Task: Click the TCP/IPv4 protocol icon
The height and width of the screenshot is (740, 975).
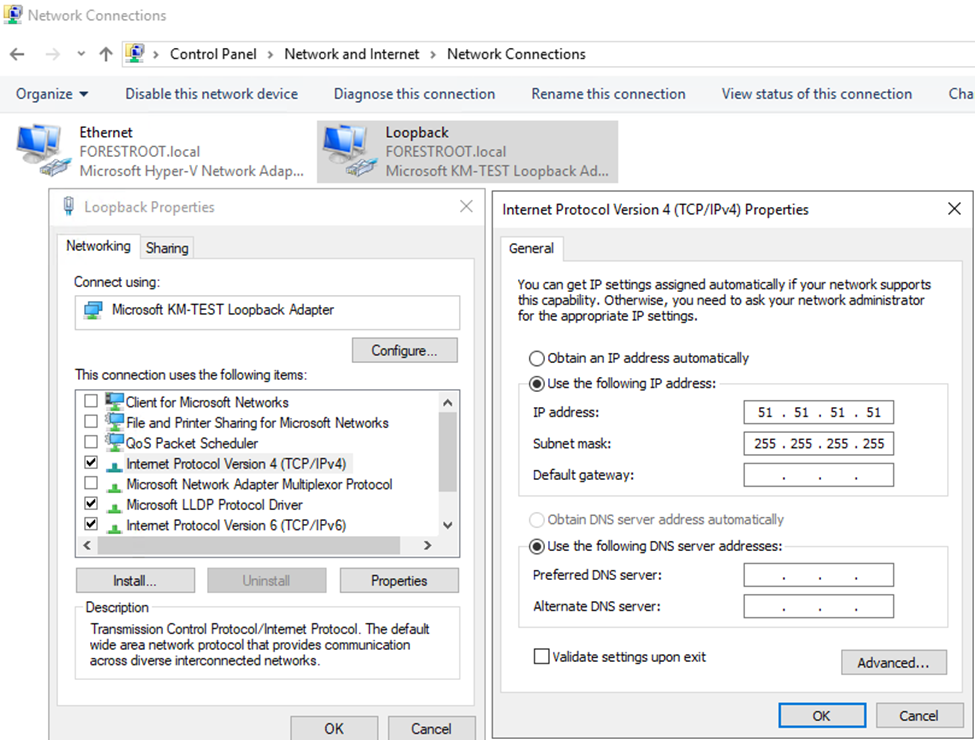Action: [x=114, y=465]
